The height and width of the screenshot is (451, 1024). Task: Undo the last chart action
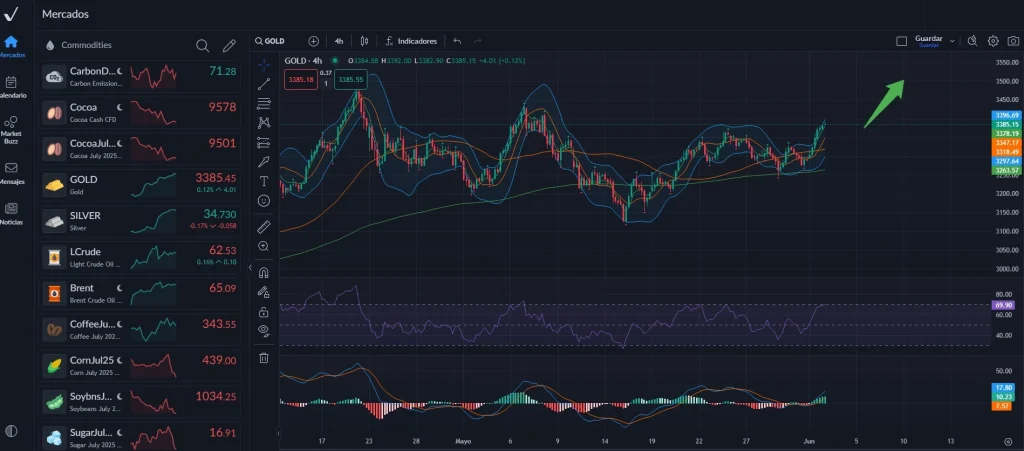(x=457, y=41)
